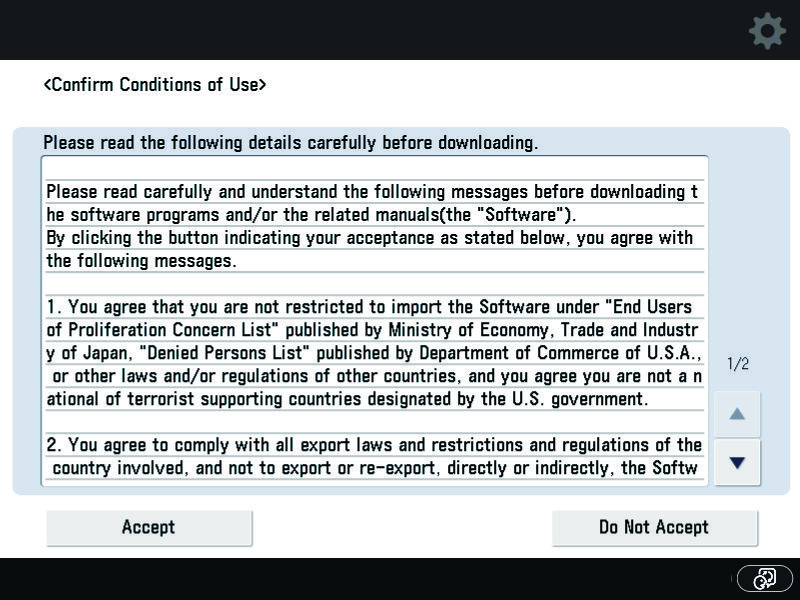Viewport: 800px width, 600px height.
Task: Click the line 'or other laws and/or regulations'
Action: 377,376
